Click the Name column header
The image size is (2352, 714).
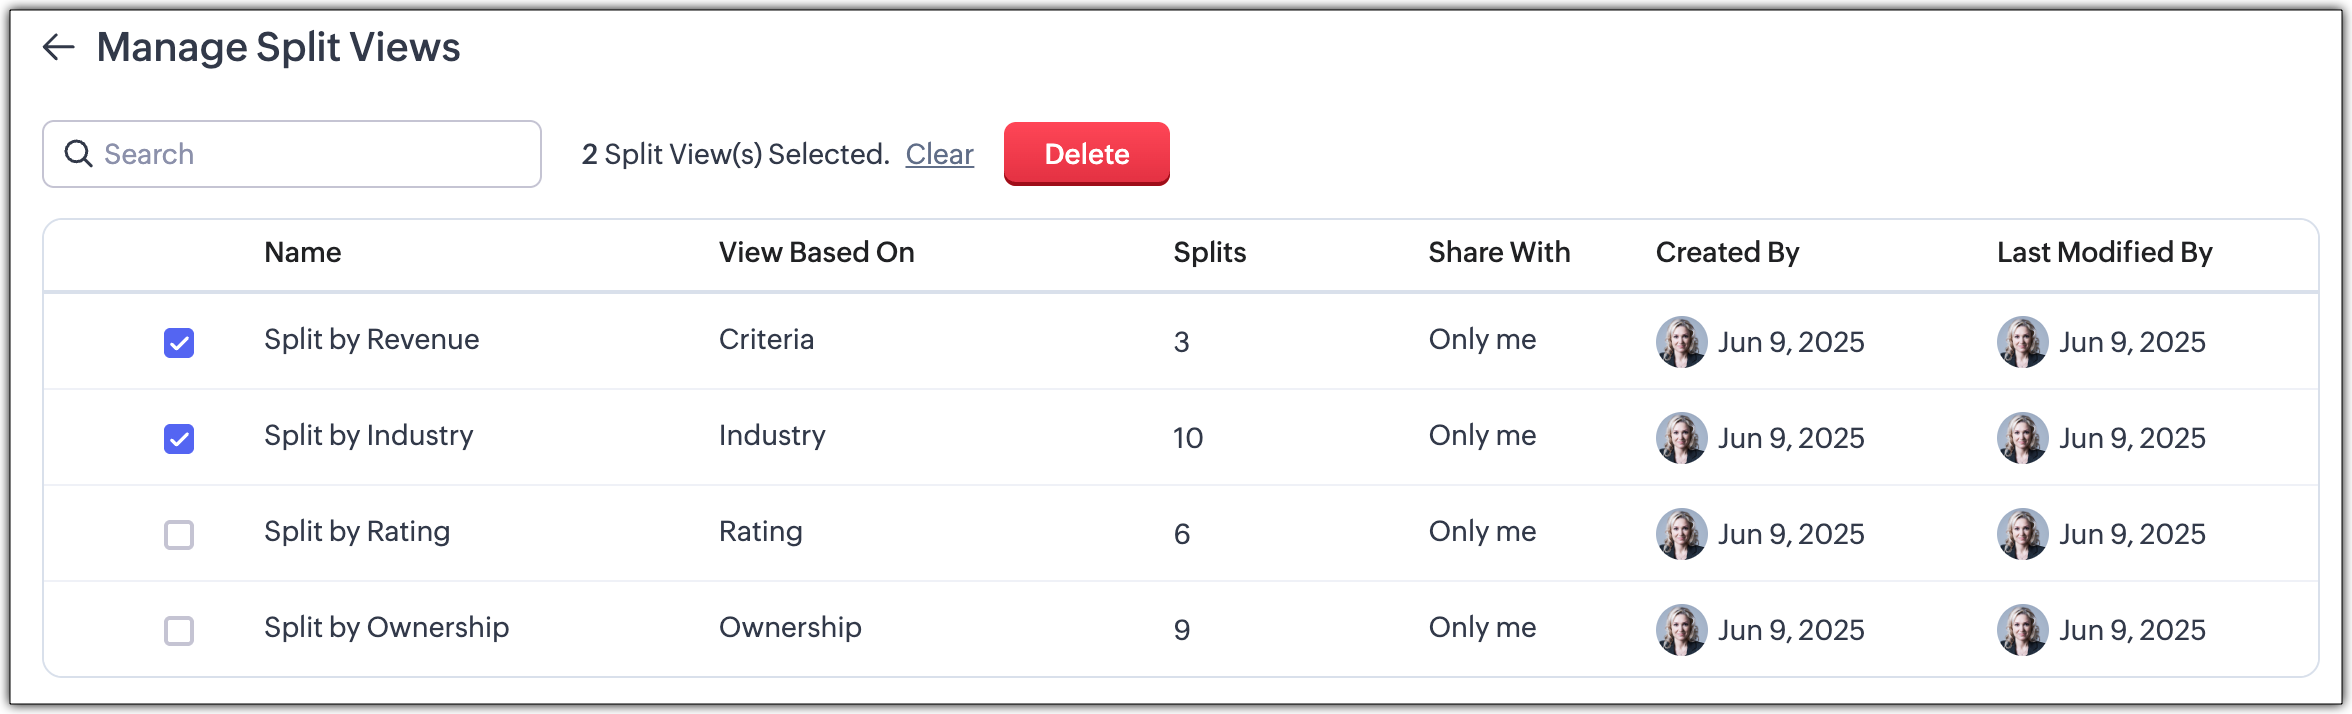(x=302, y=252)
